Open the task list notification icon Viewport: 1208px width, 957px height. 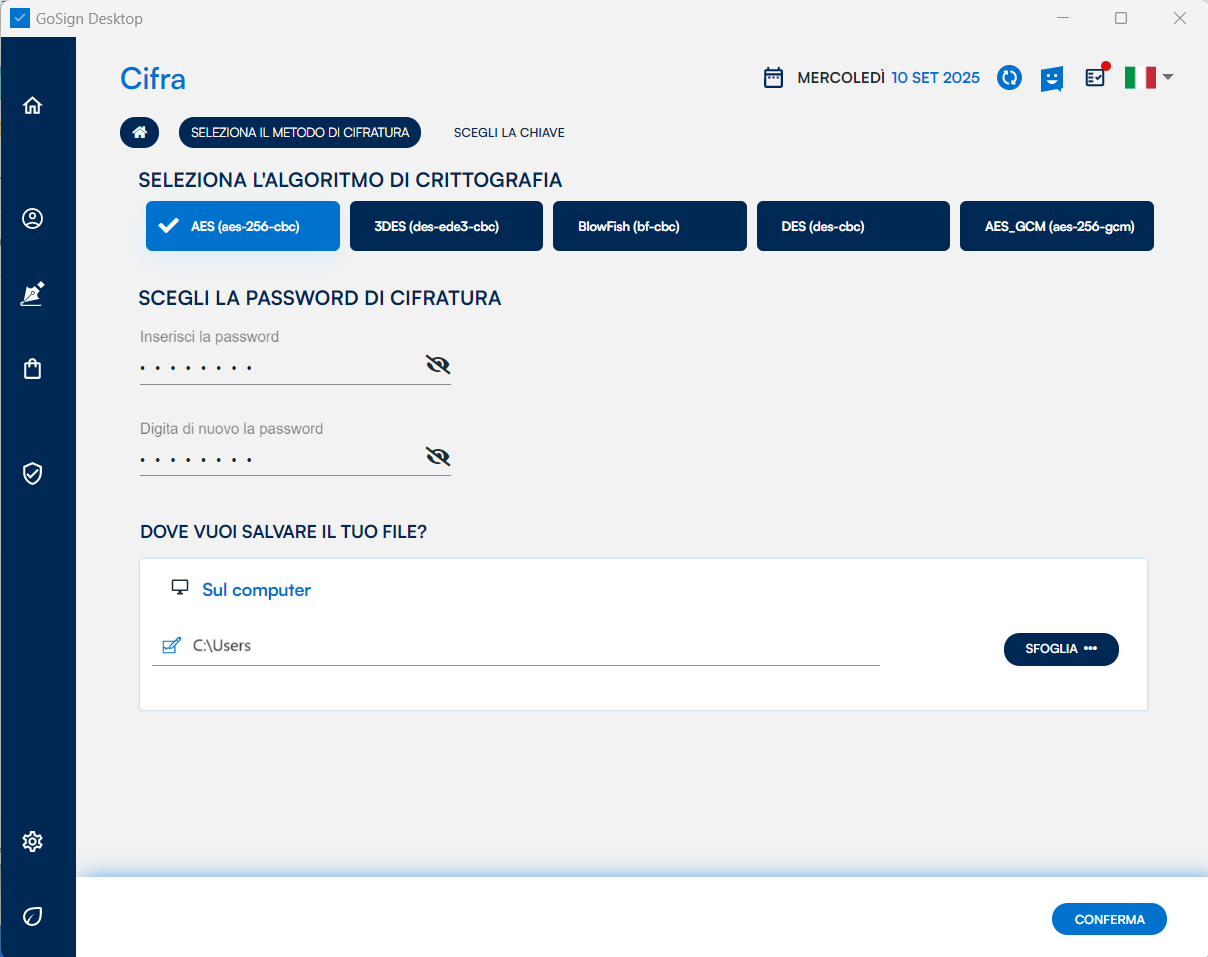[1096, 77]
